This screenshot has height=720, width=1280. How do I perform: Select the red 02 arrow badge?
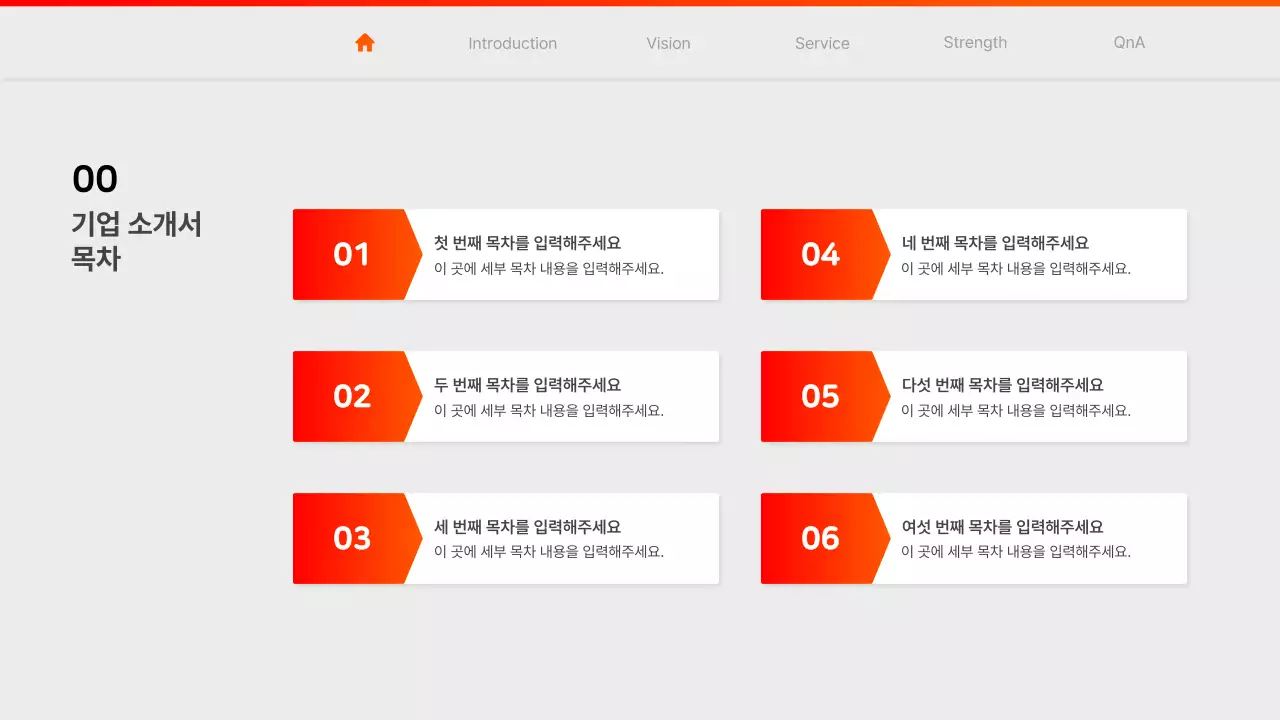click(x=352, y=396)
